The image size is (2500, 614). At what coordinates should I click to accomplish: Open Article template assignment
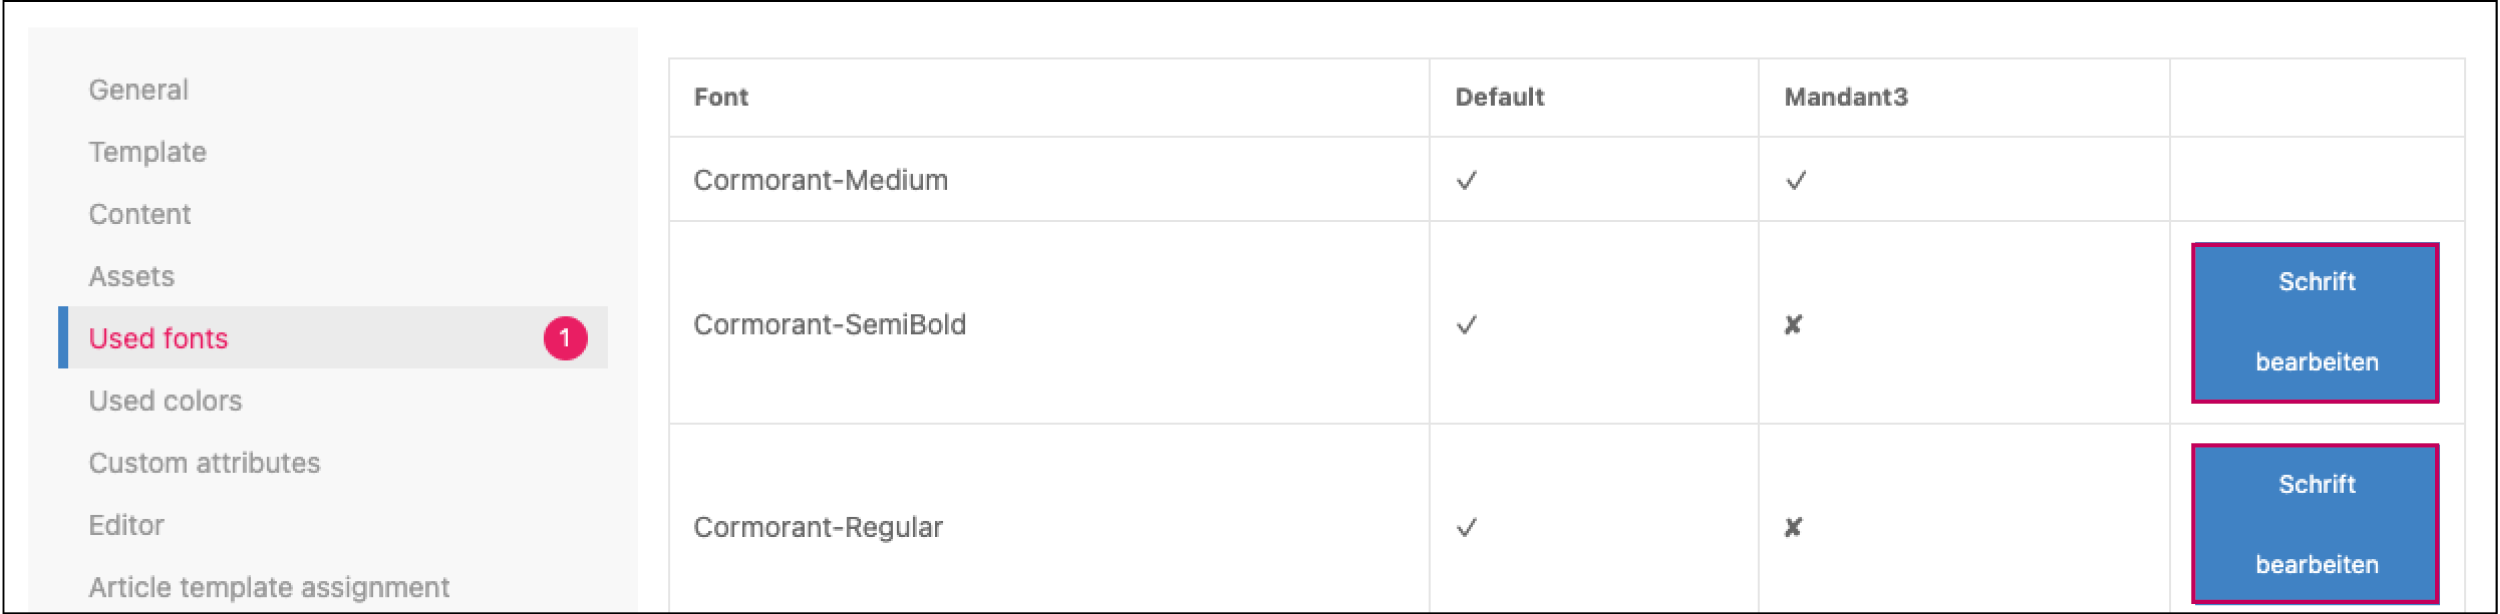pyautogui.click(x=269, y=587)
